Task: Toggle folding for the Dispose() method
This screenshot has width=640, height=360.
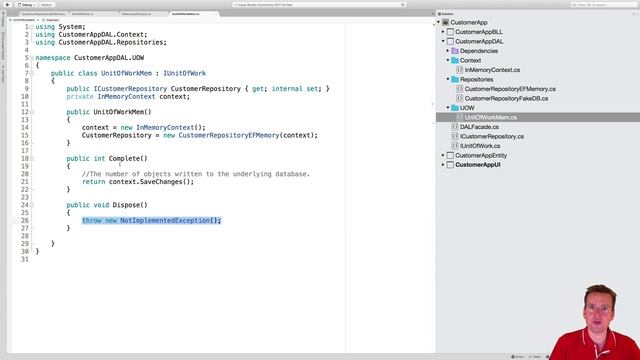Action: 32,205
